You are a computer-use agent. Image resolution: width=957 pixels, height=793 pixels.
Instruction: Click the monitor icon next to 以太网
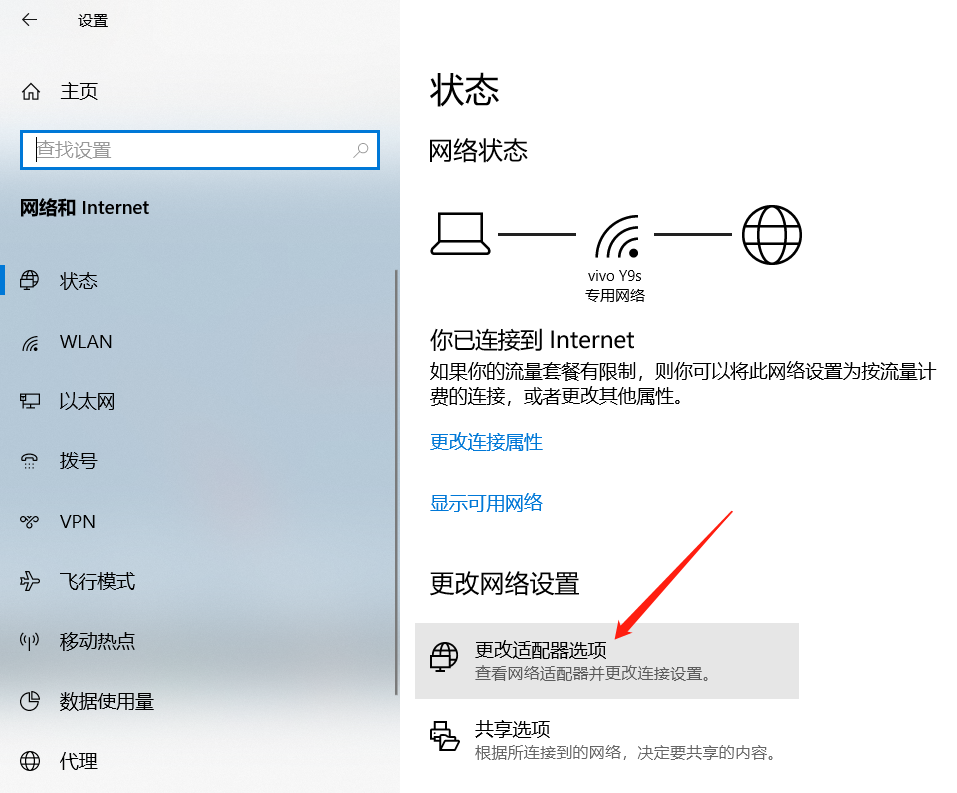[x=30, y=401]
